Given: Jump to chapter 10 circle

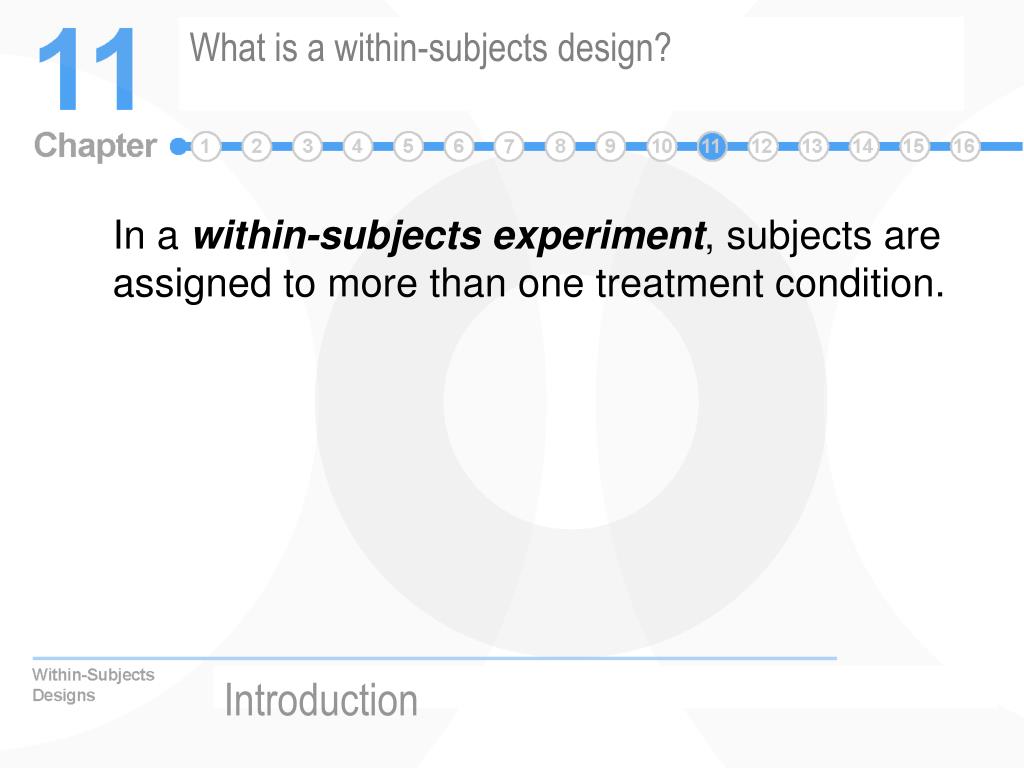Looking at the screenshot, I should tap(661, 146).
